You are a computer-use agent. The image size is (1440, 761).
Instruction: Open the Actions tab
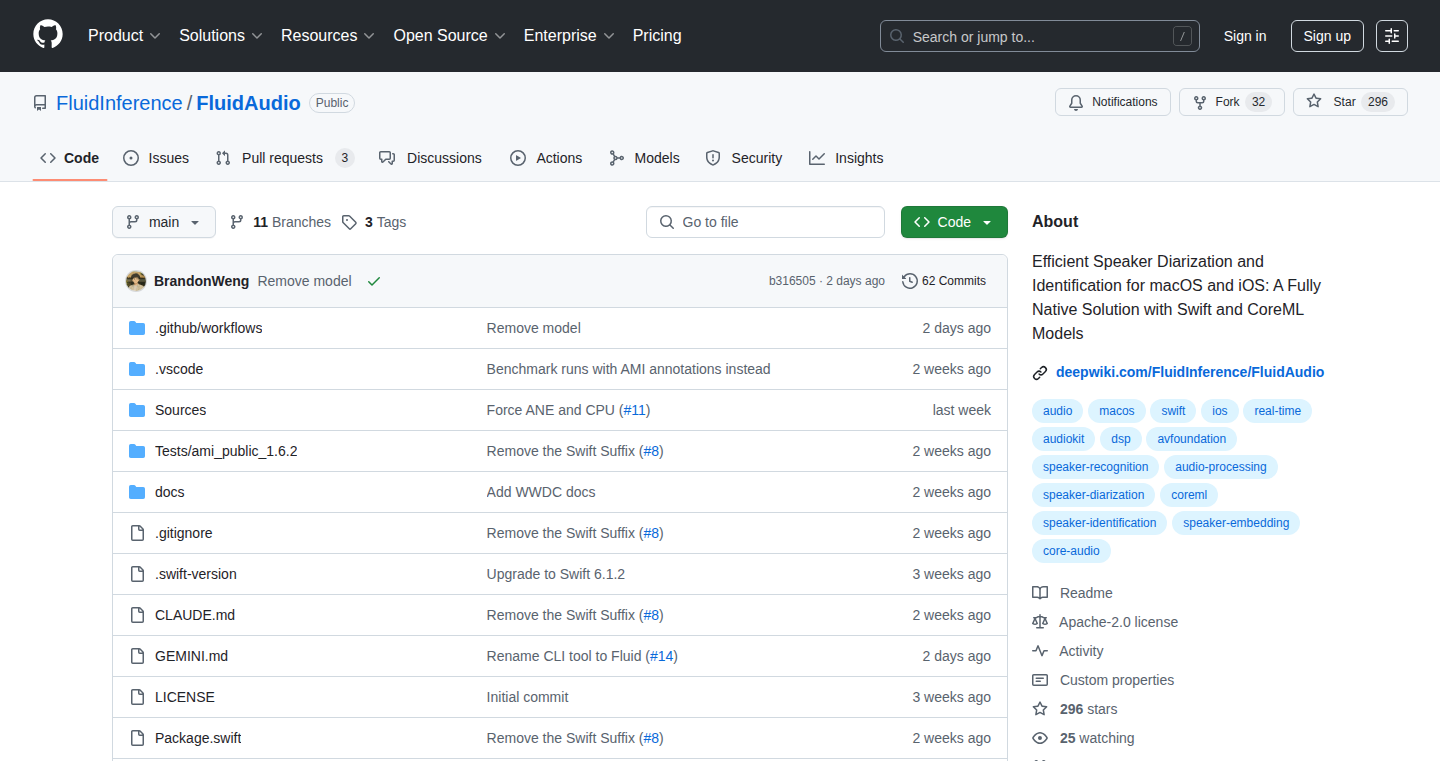(546, 158)
